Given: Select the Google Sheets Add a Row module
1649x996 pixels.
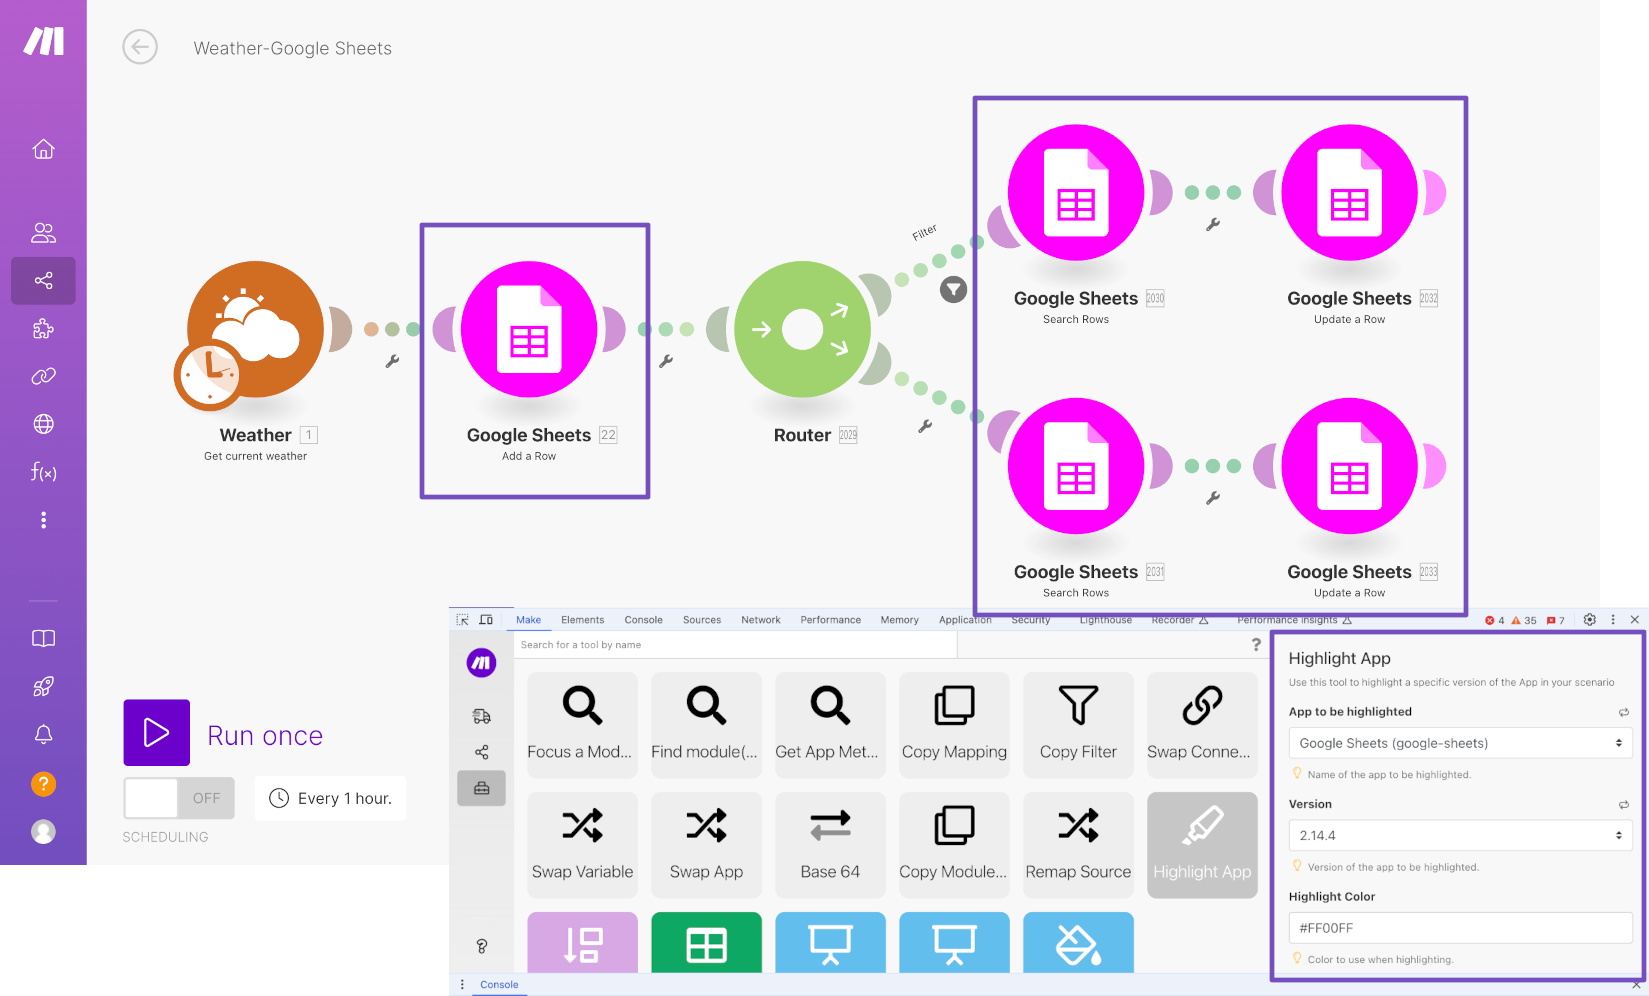Looking at the screenshot, I should tap(529, 330).
